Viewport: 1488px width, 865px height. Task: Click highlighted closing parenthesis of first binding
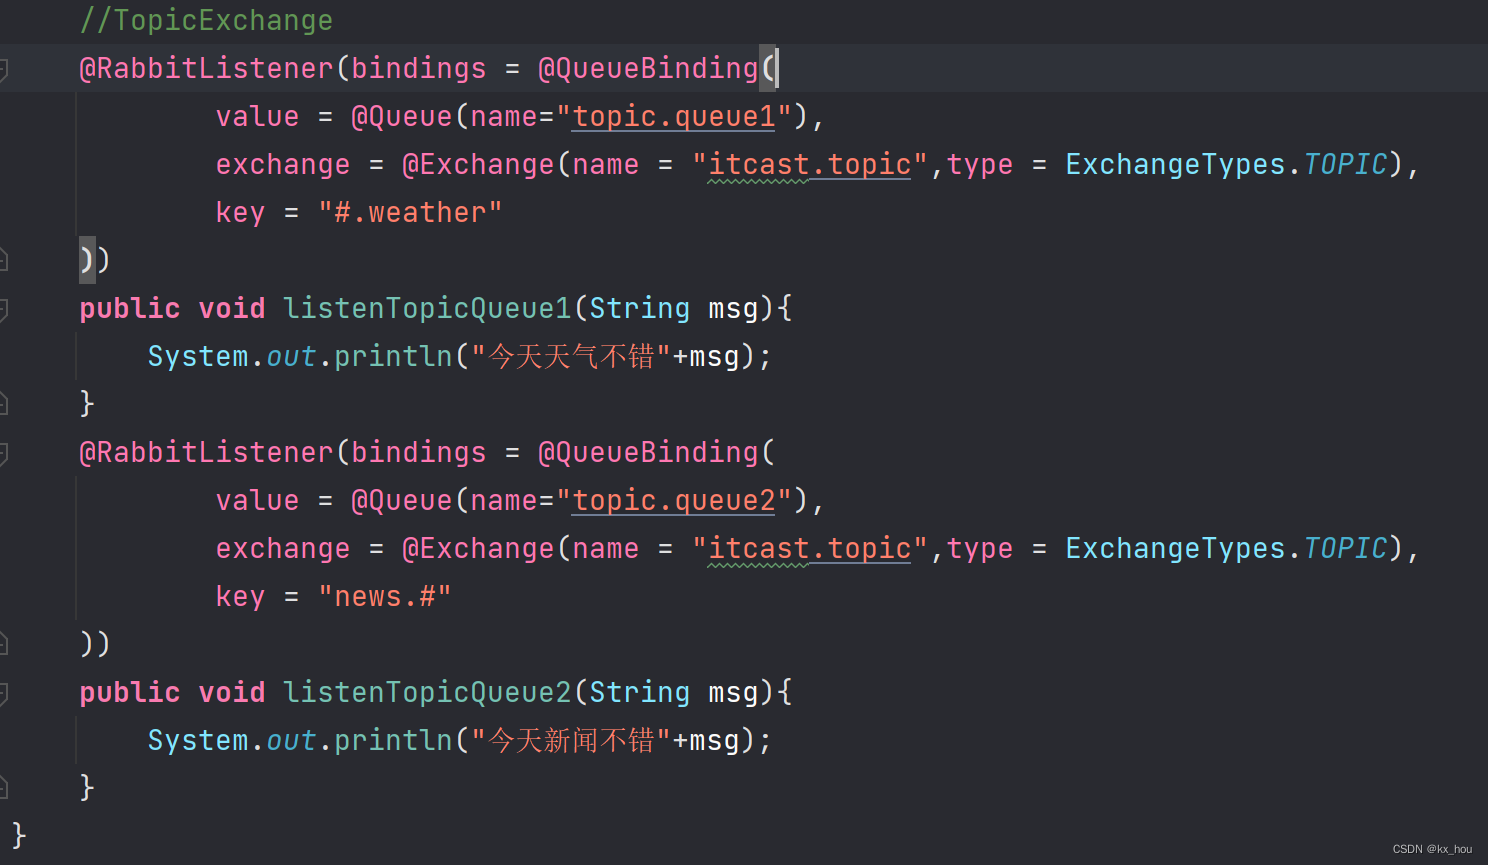tap(87, 260)
